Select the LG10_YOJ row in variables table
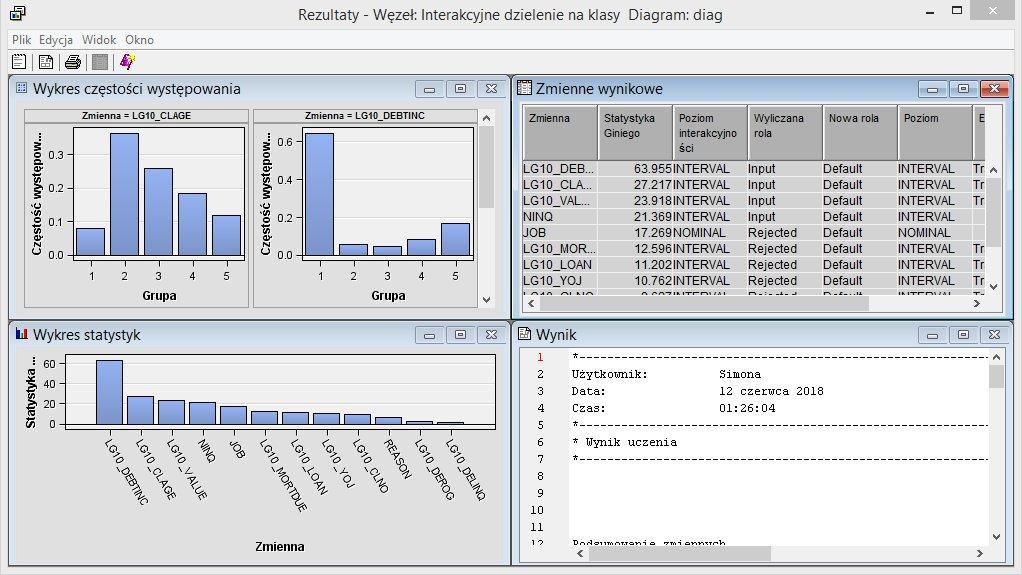Image resolution: width=1022 pixels, height=575 pixels. coord(755,281)
